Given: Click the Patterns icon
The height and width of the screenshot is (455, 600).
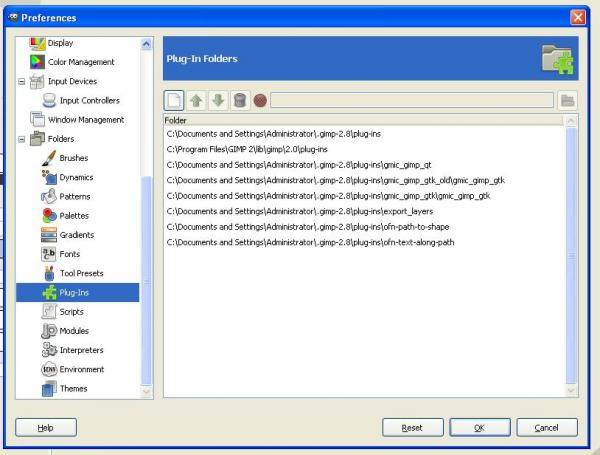Looking at the screenshot, I should (x=49, y=196).
